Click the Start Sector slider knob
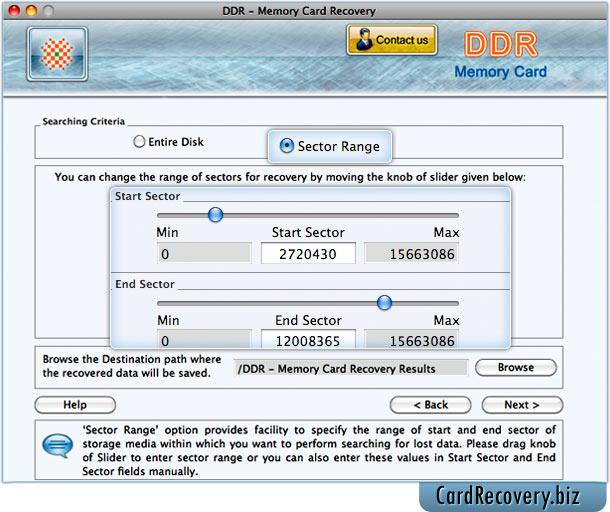 point(215,214)
